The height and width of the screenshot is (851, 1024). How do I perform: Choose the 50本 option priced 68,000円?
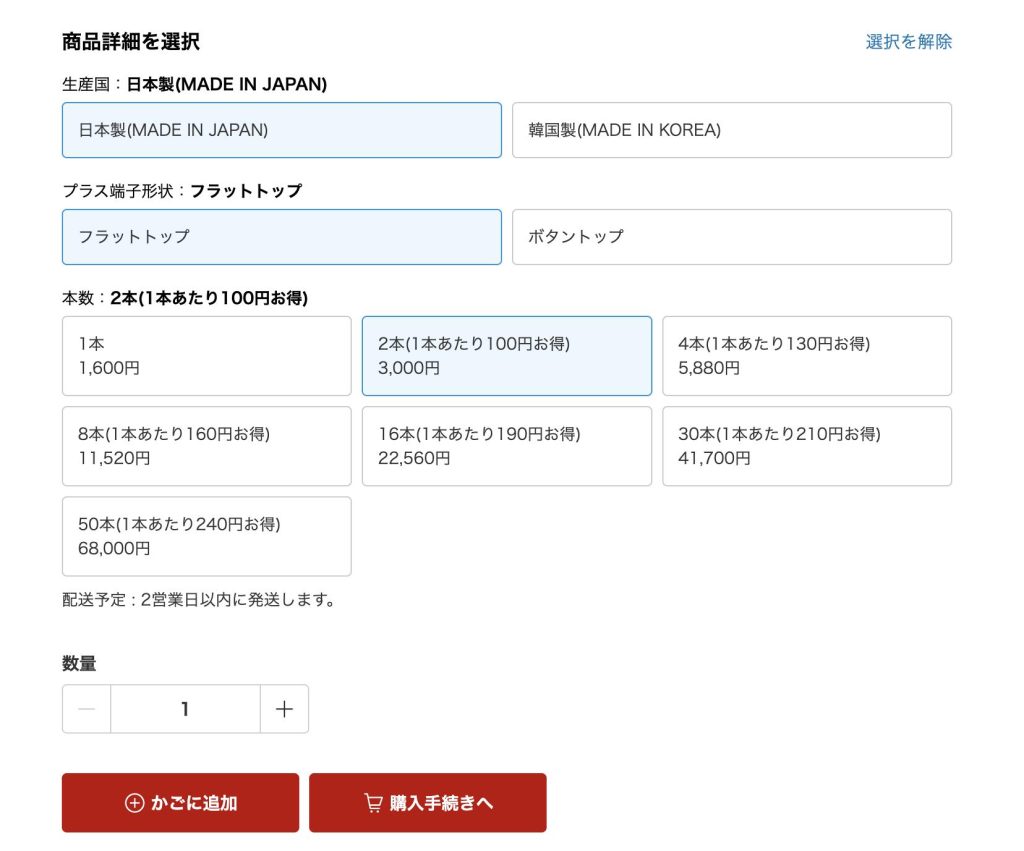206,536
